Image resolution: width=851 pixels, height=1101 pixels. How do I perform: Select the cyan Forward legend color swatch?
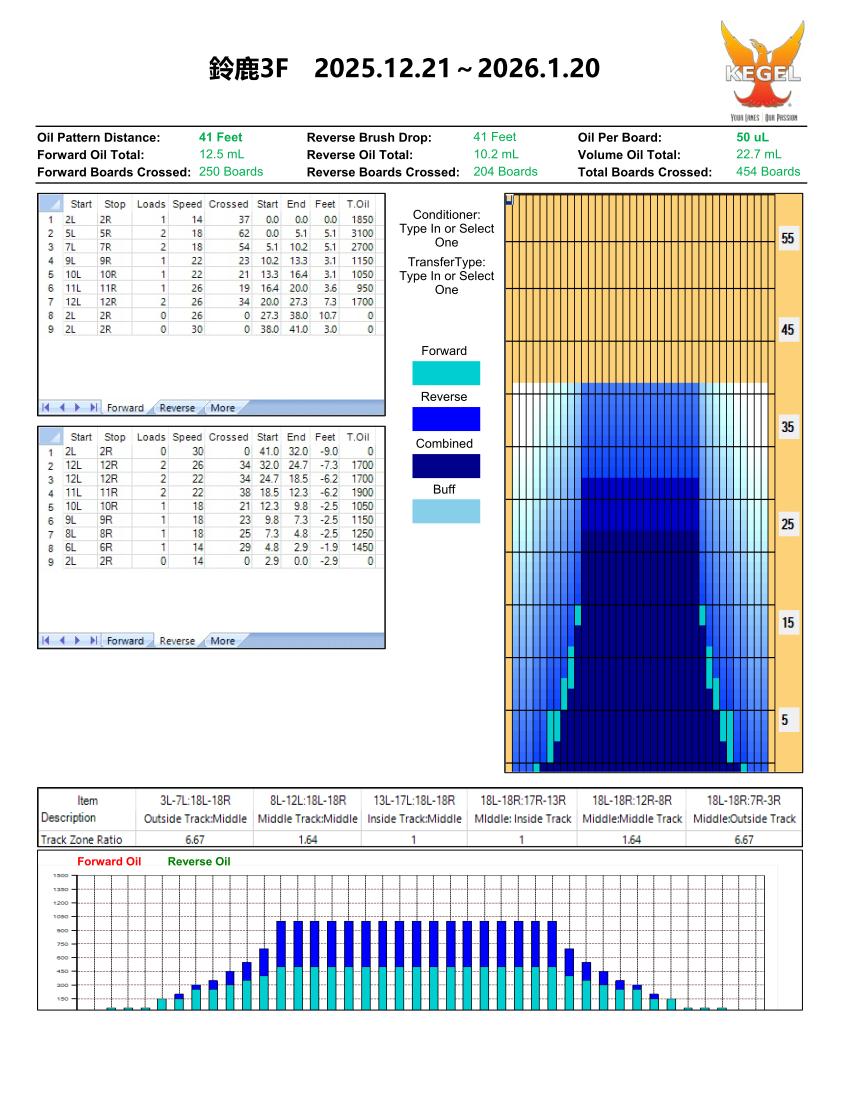click(x=446, y=373)
